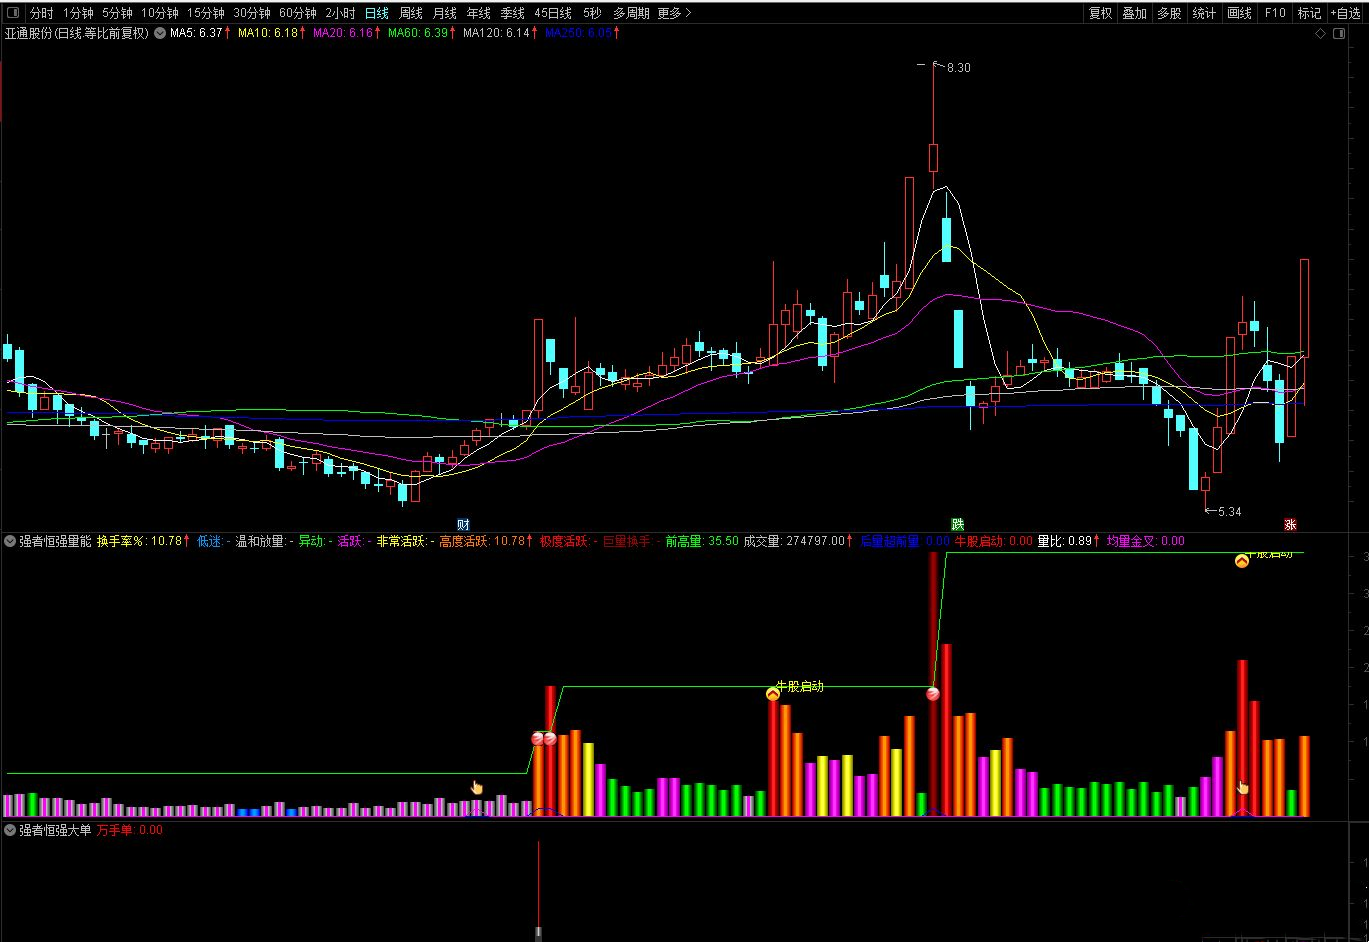Click the 跌 marker below the candlesticks
Screen dimensions: 1369x942
(x=957, y=524)
